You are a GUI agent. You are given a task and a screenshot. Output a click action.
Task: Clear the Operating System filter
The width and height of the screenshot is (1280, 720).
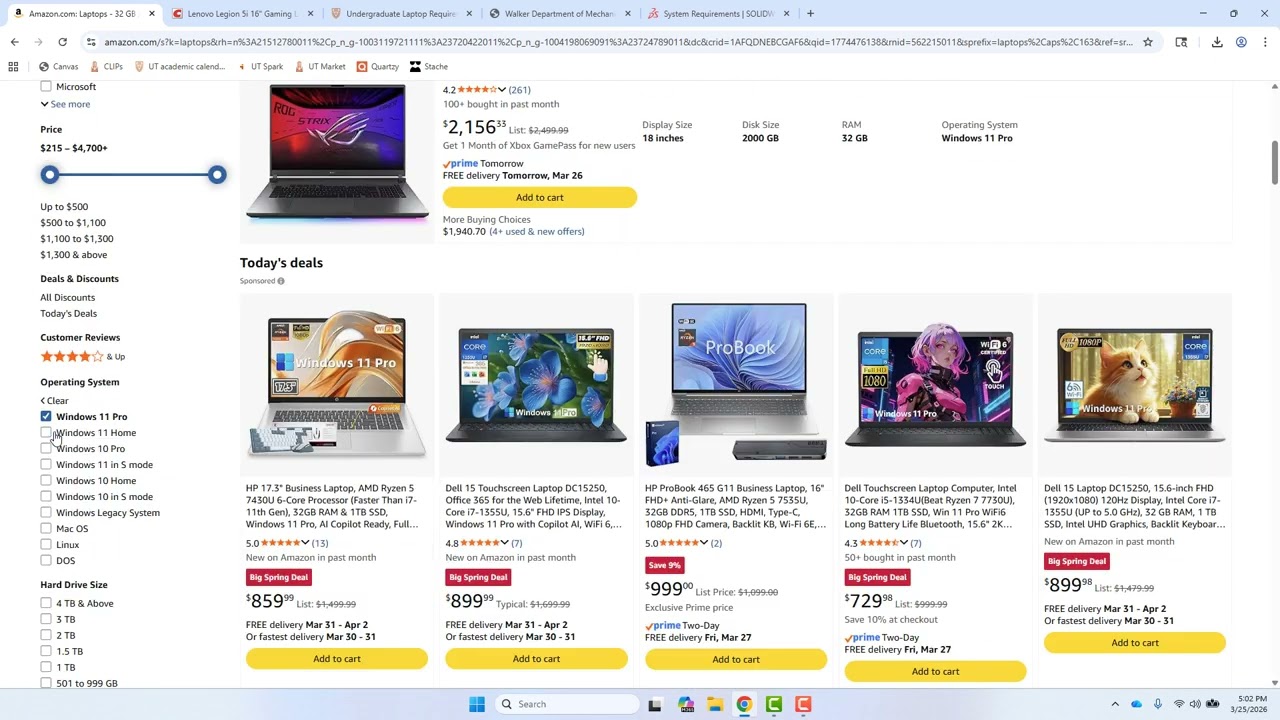pyautogui.click(x=54, y=401)
